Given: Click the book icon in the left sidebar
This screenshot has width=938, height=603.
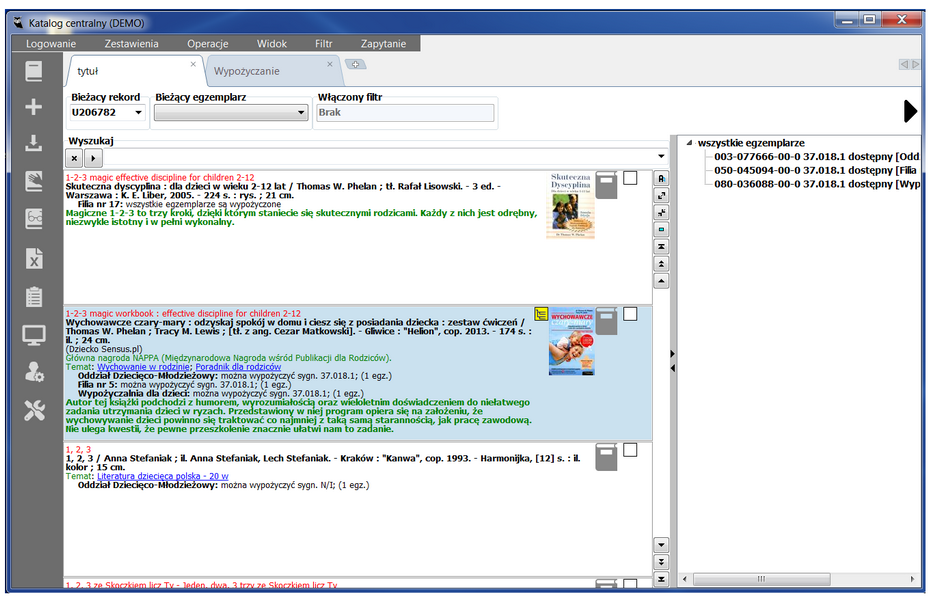Looking at the screenshot, I should click(x=34, y=72).
